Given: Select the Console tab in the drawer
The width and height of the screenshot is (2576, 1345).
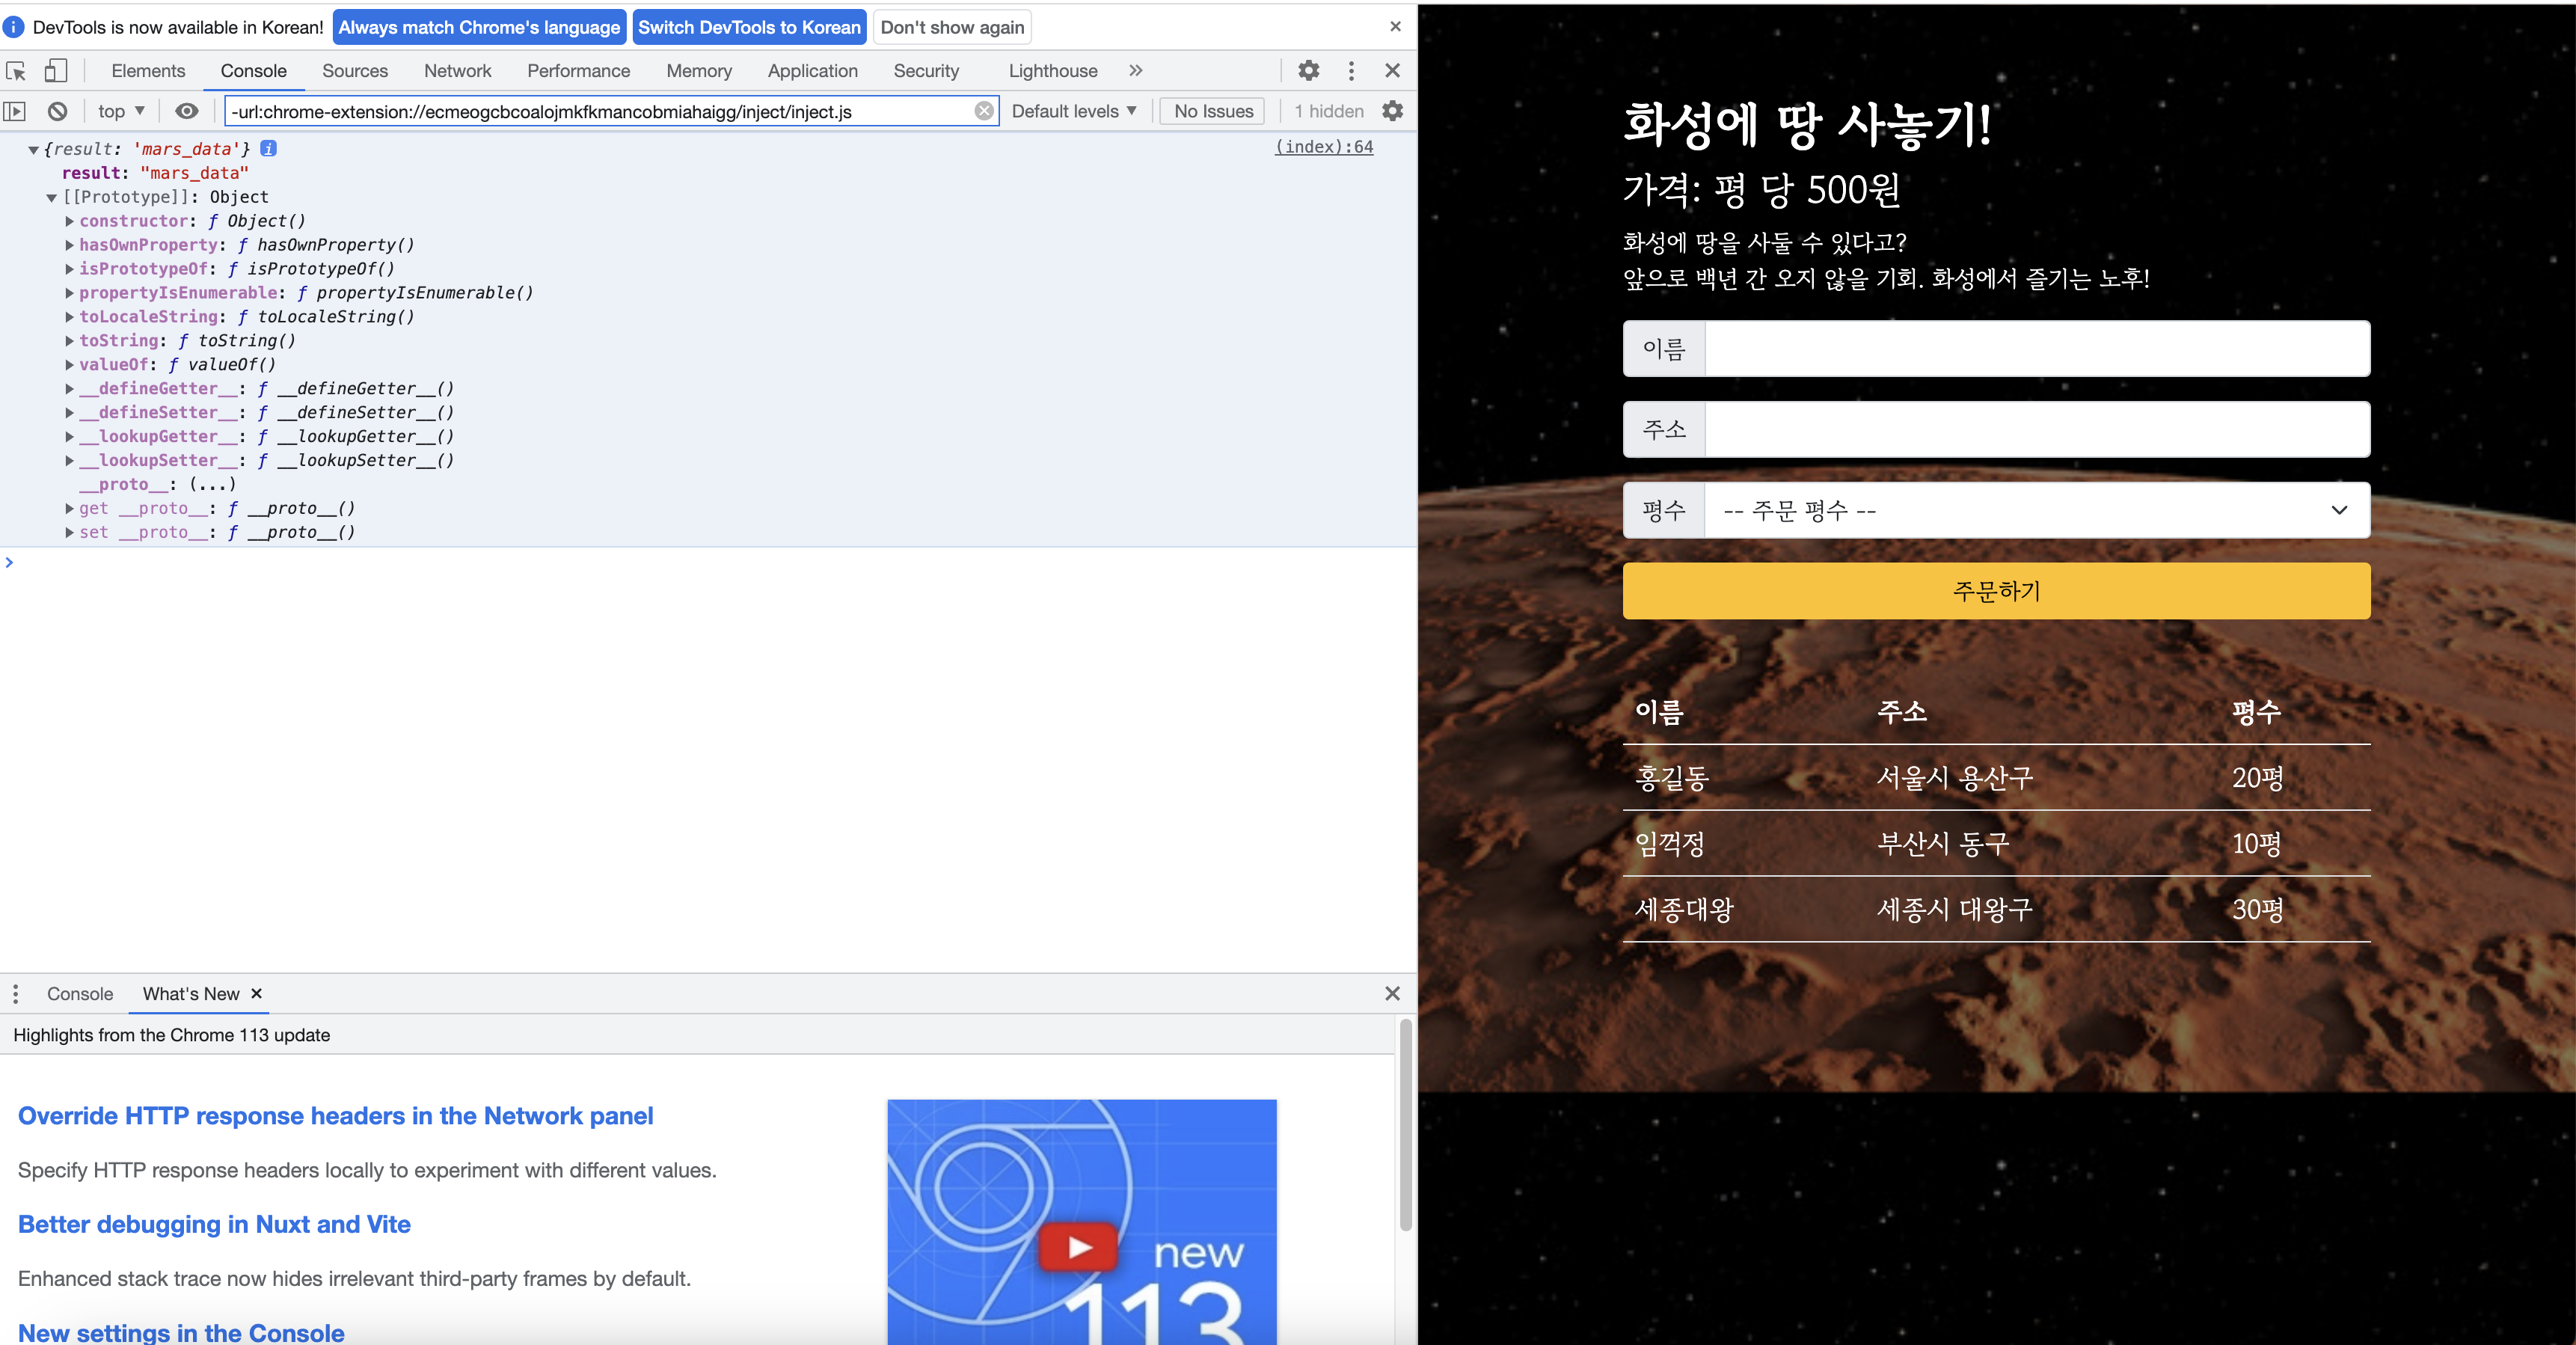Looking at the screenshot, I should (80, 994).
